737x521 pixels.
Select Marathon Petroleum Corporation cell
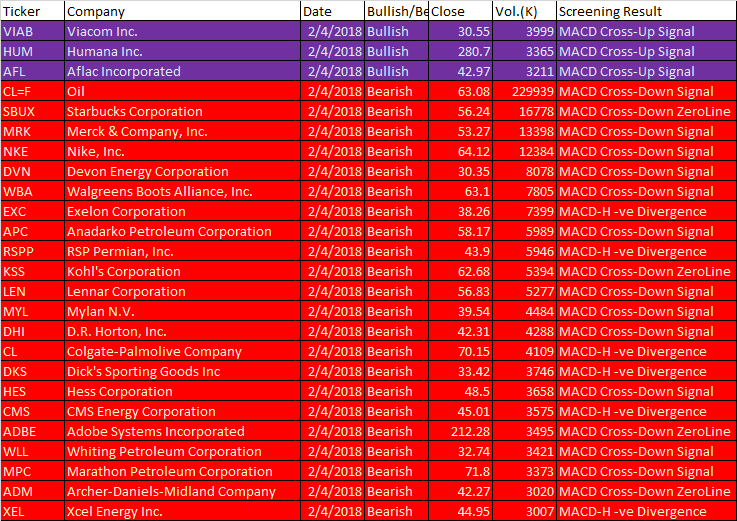click(x=182, y=471)
